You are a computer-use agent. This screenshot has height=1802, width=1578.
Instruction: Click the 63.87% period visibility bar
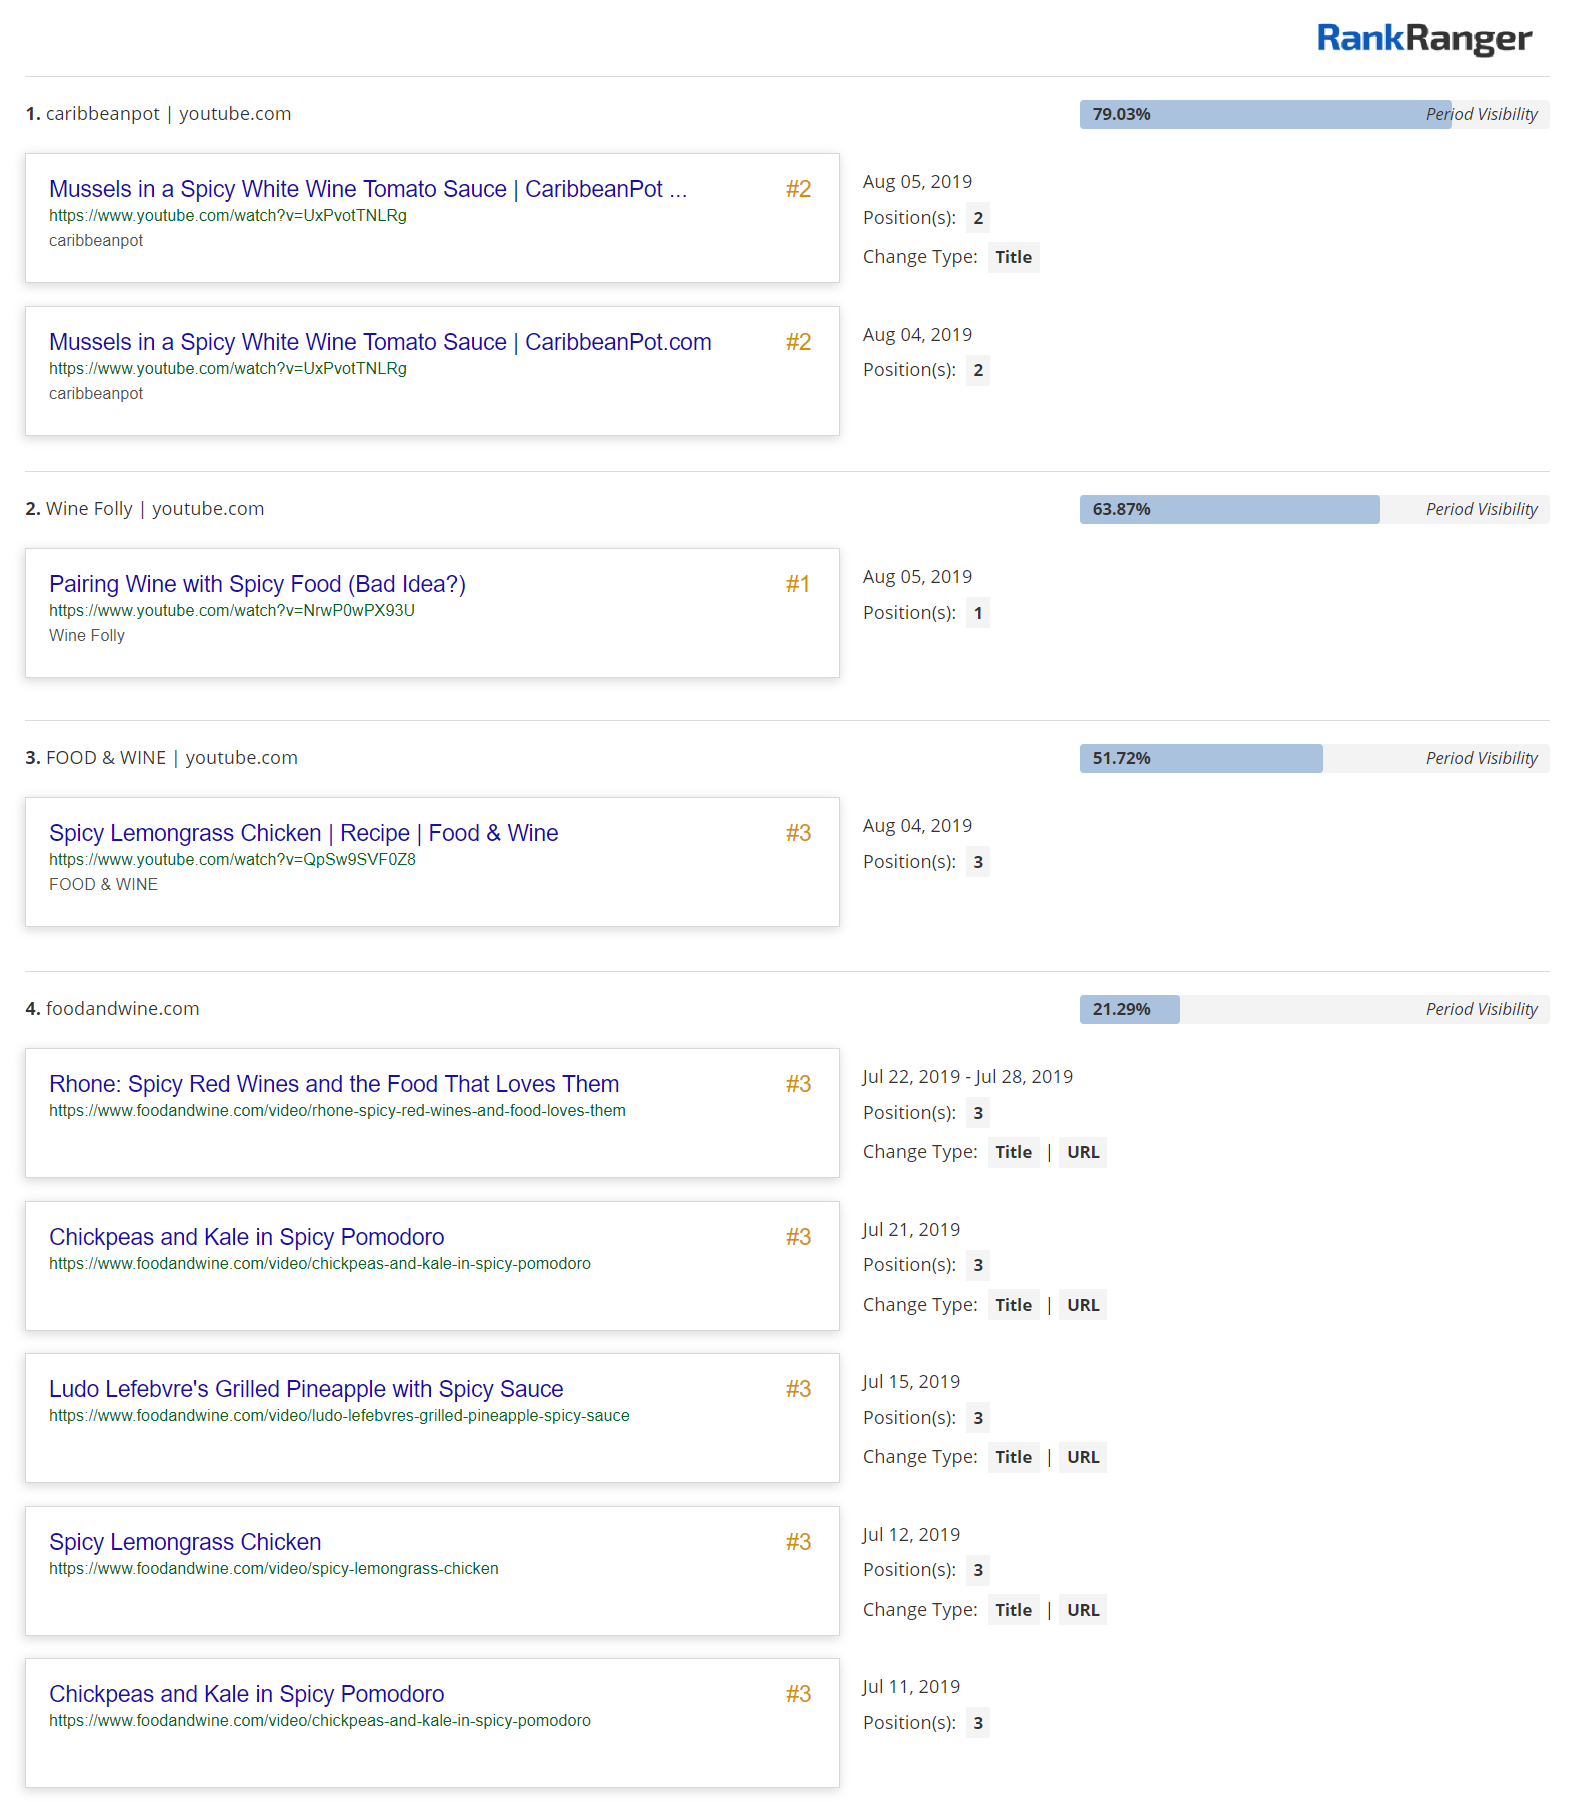[x=1229, y=509]
